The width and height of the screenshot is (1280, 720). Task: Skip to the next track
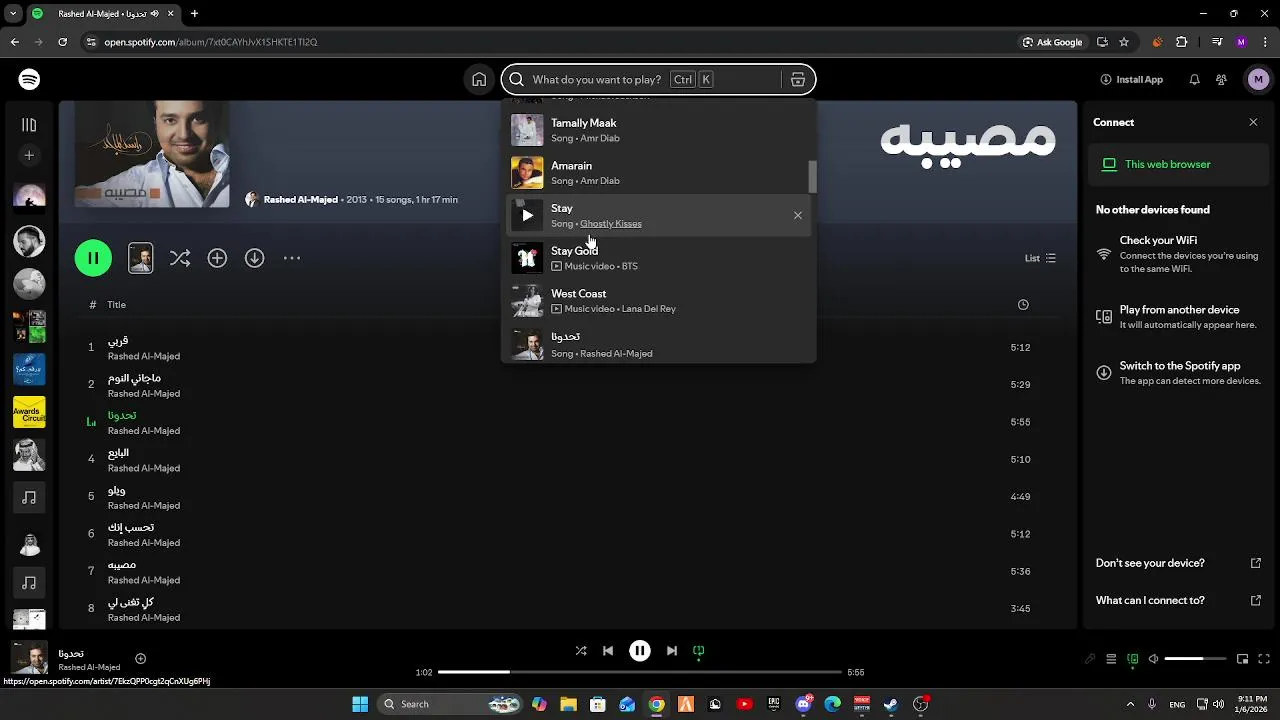(672, 650)
